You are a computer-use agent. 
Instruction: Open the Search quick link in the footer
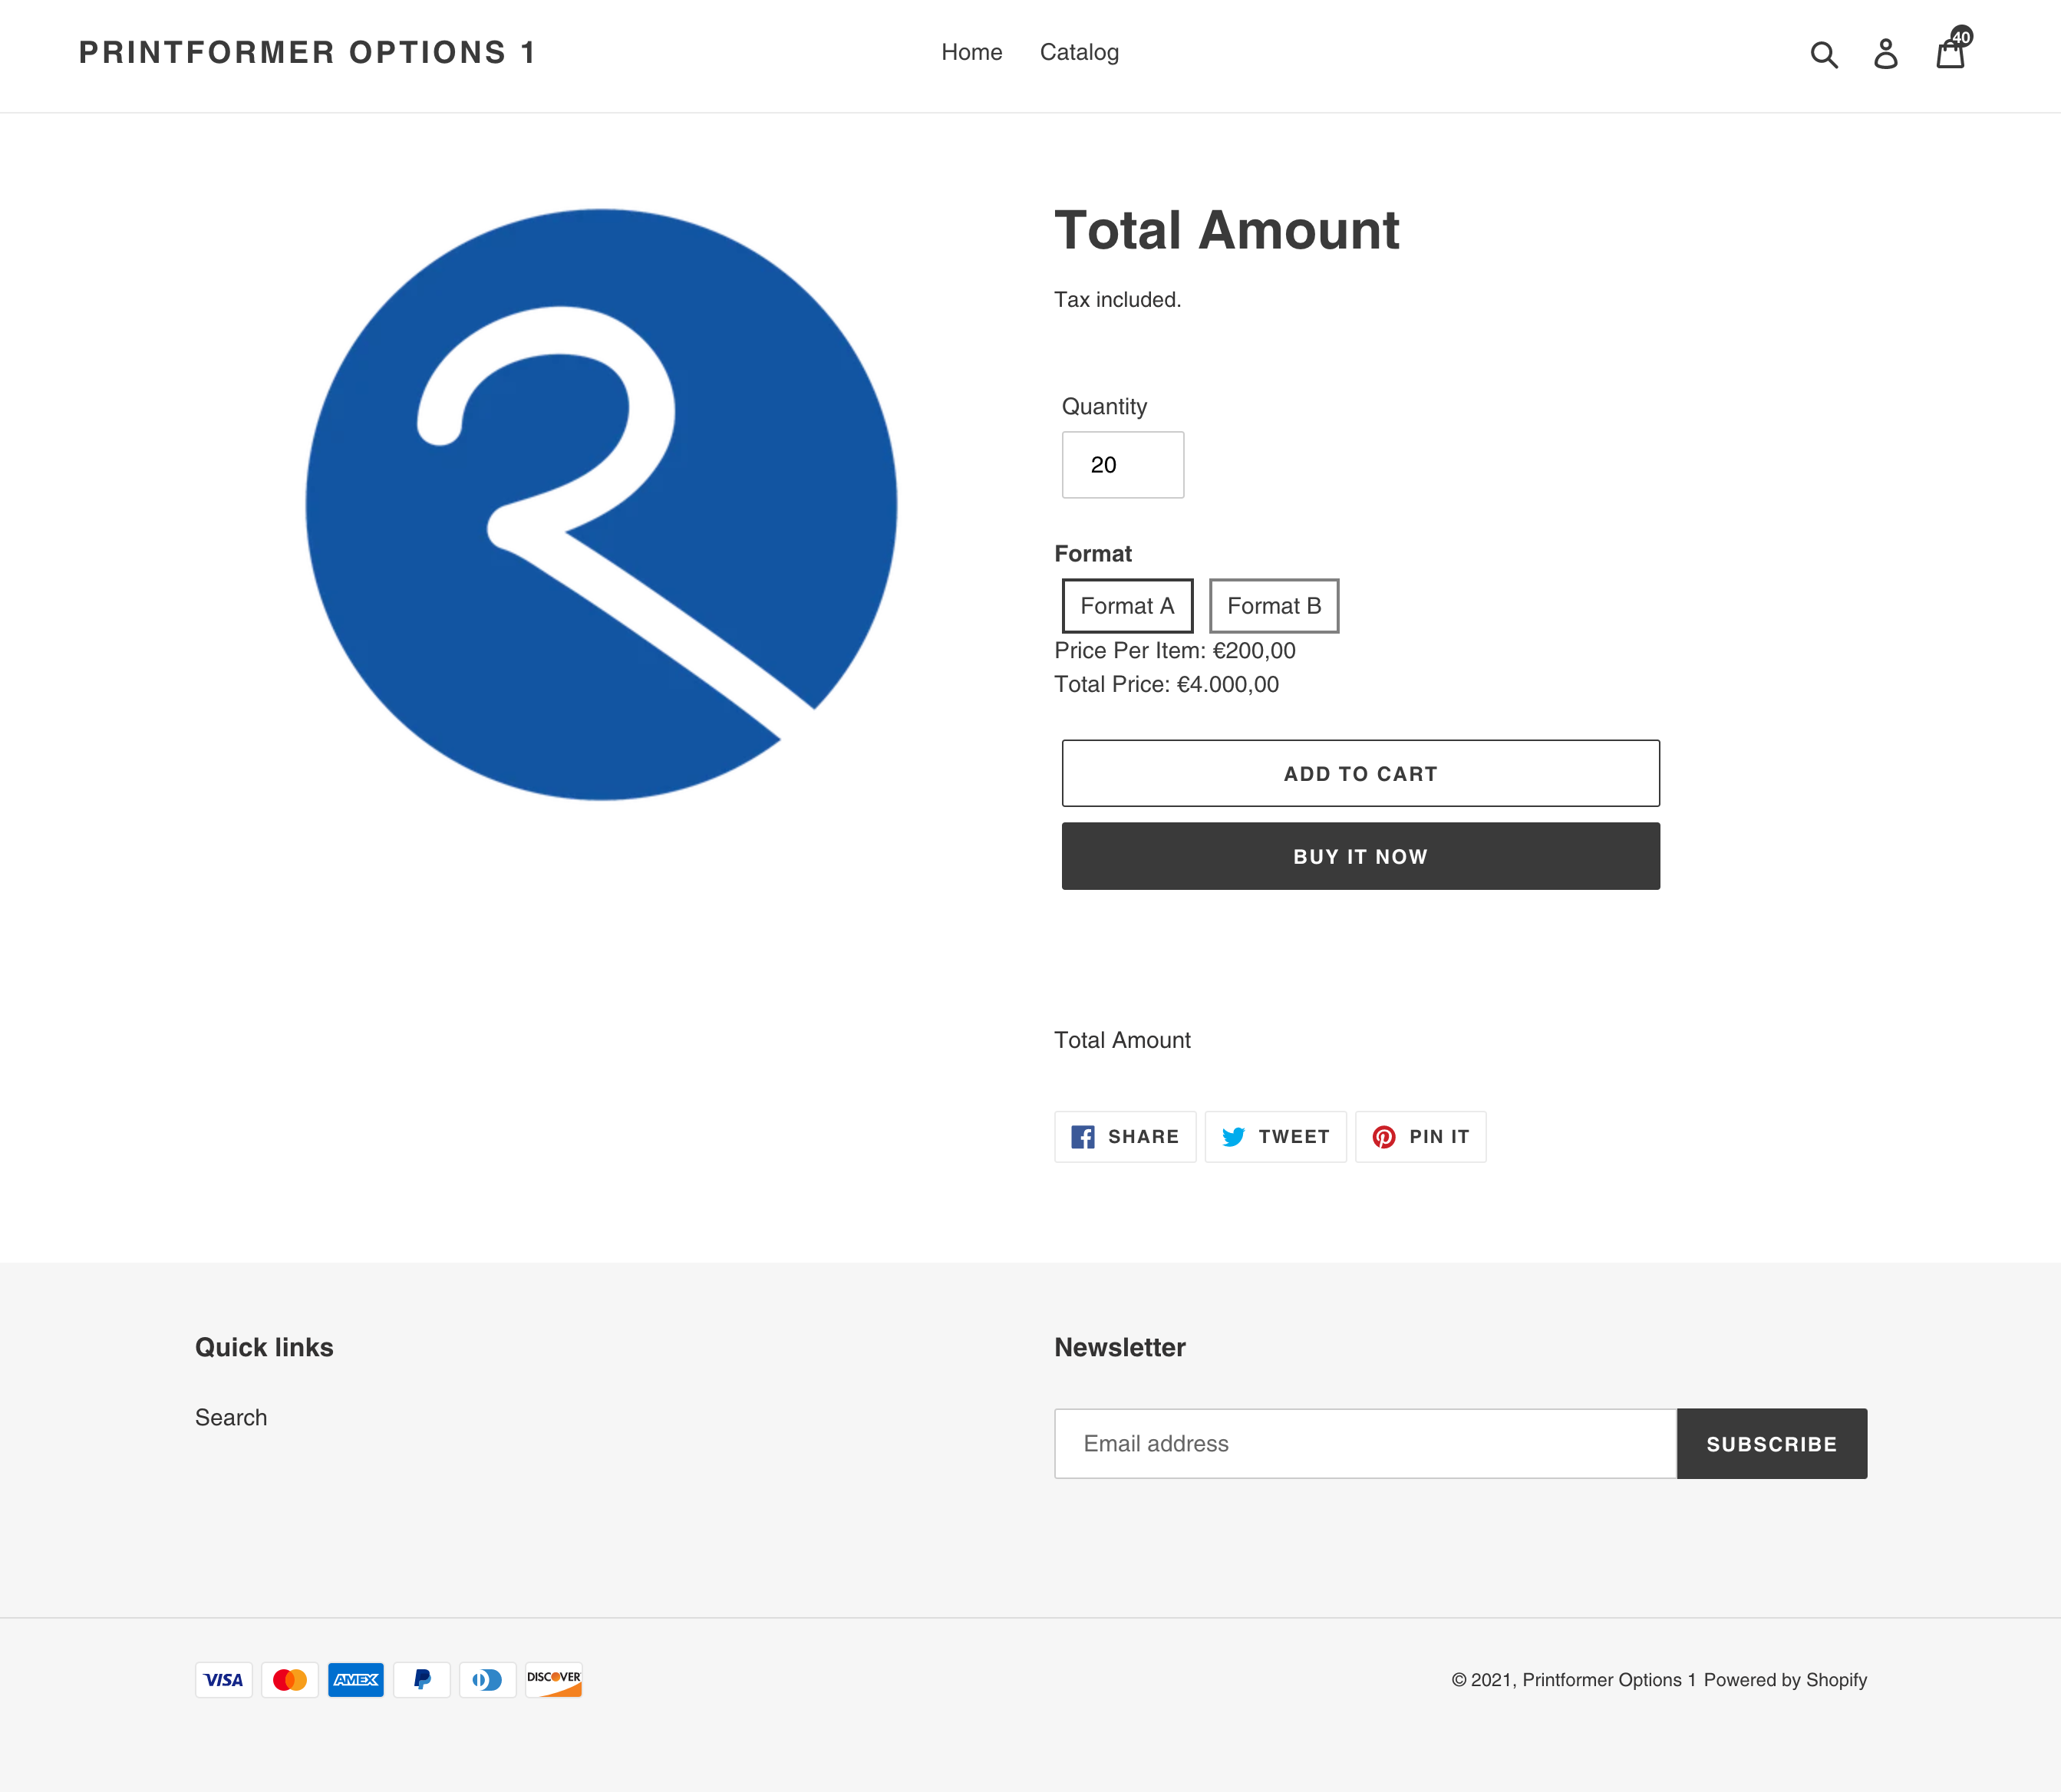pos(231,1418)
